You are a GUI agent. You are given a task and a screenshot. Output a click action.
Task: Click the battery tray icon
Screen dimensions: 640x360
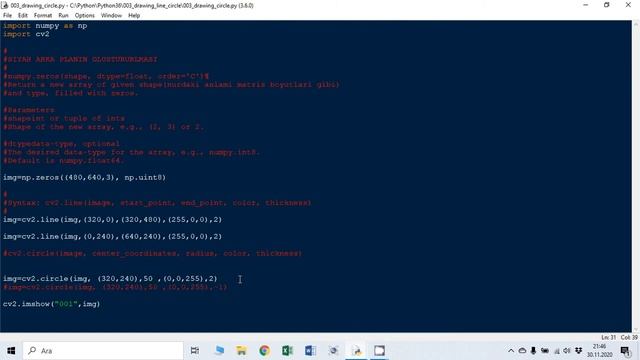tap(544, 351)
